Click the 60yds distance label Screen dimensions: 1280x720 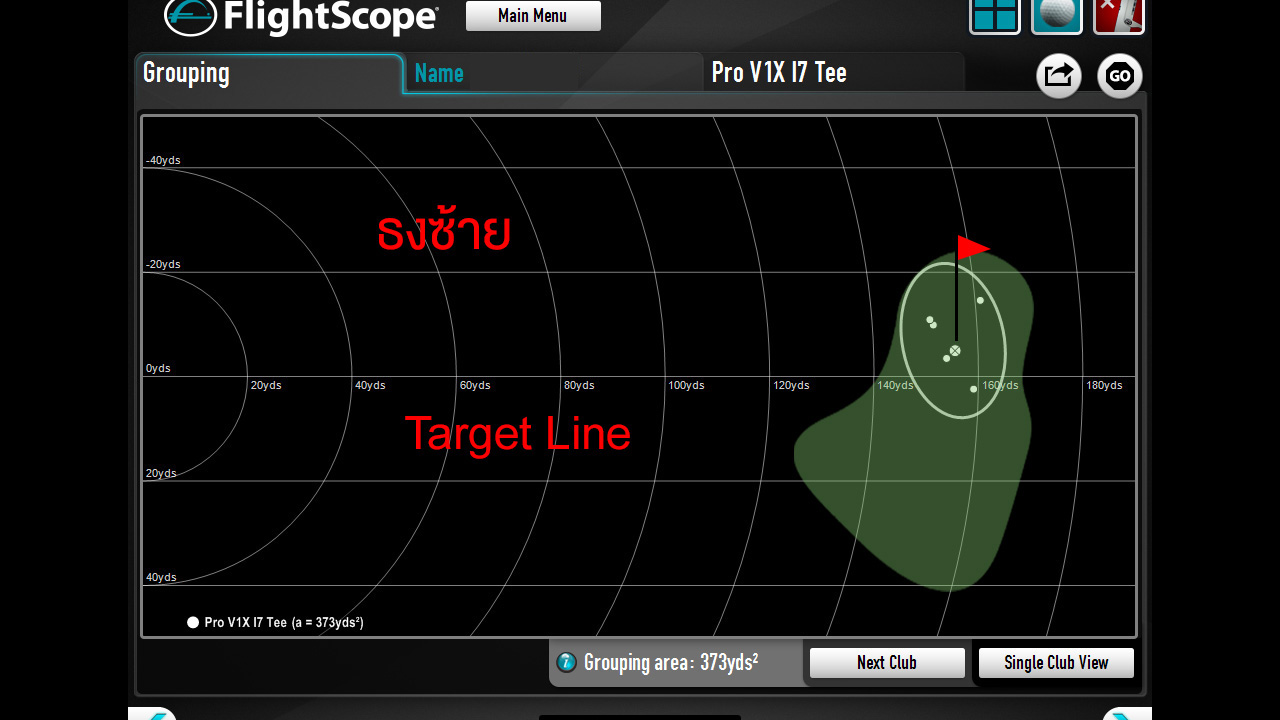(475, 385)
